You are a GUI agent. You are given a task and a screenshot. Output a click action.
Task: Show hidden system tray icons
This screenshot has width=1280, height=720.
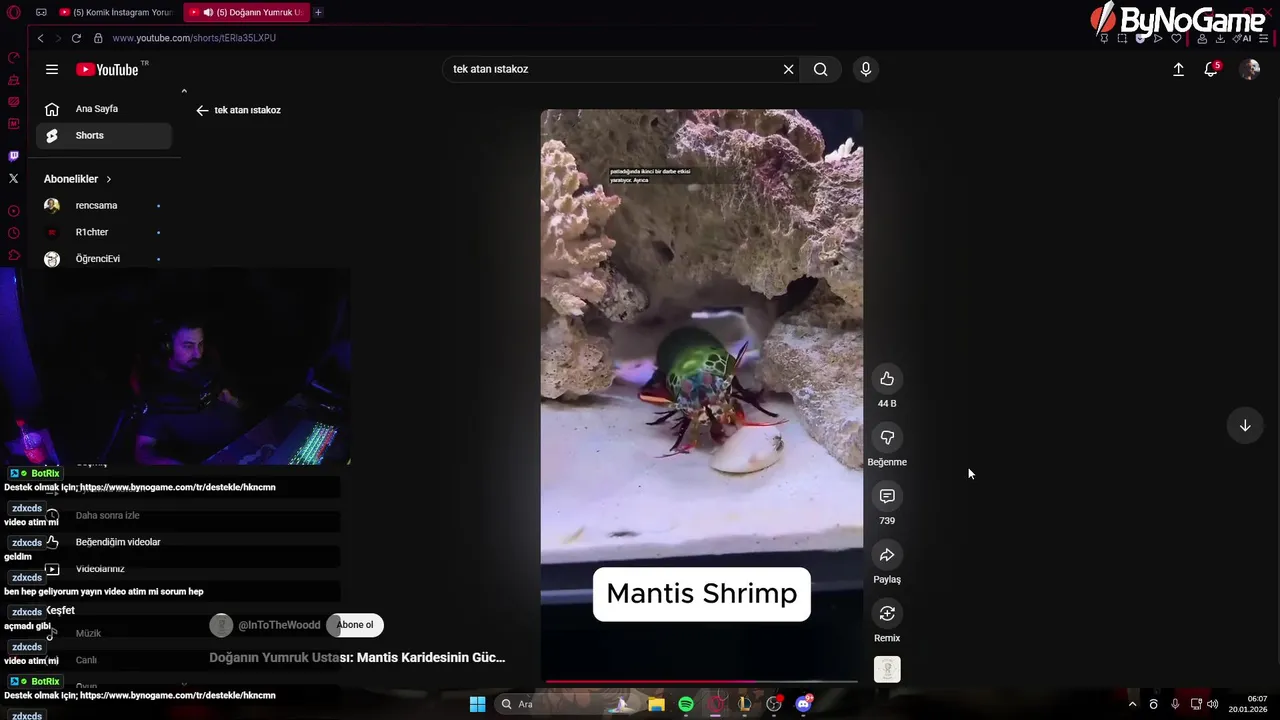[1132, 704]
